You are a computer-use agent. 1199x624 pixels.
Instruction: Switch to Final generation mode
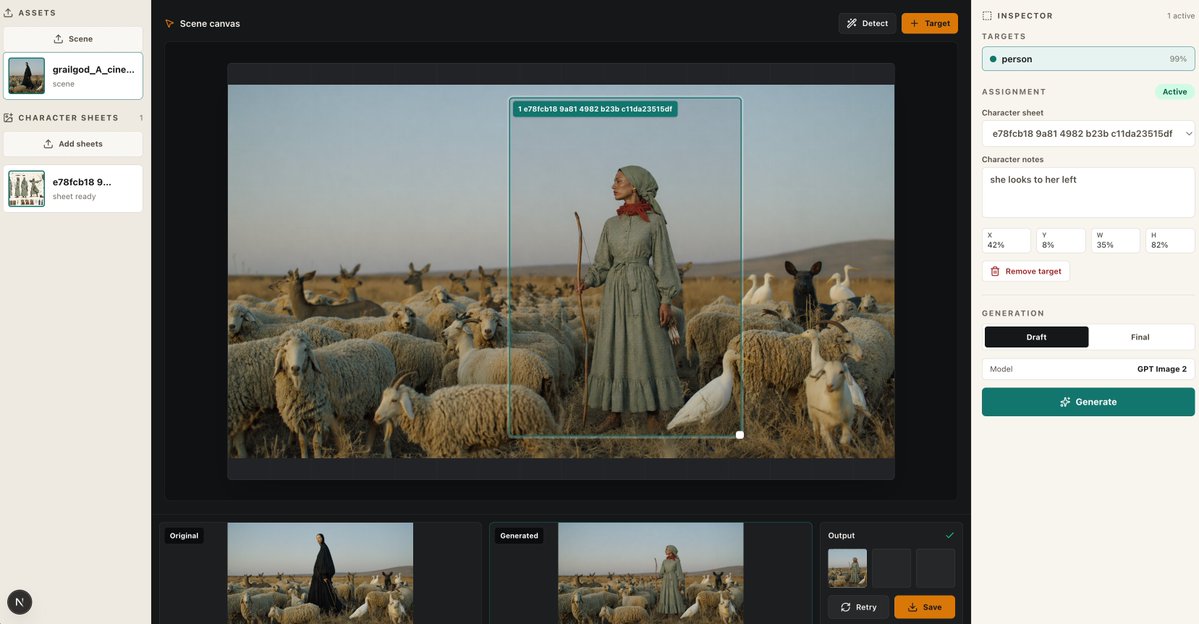tap(1139, 336)
